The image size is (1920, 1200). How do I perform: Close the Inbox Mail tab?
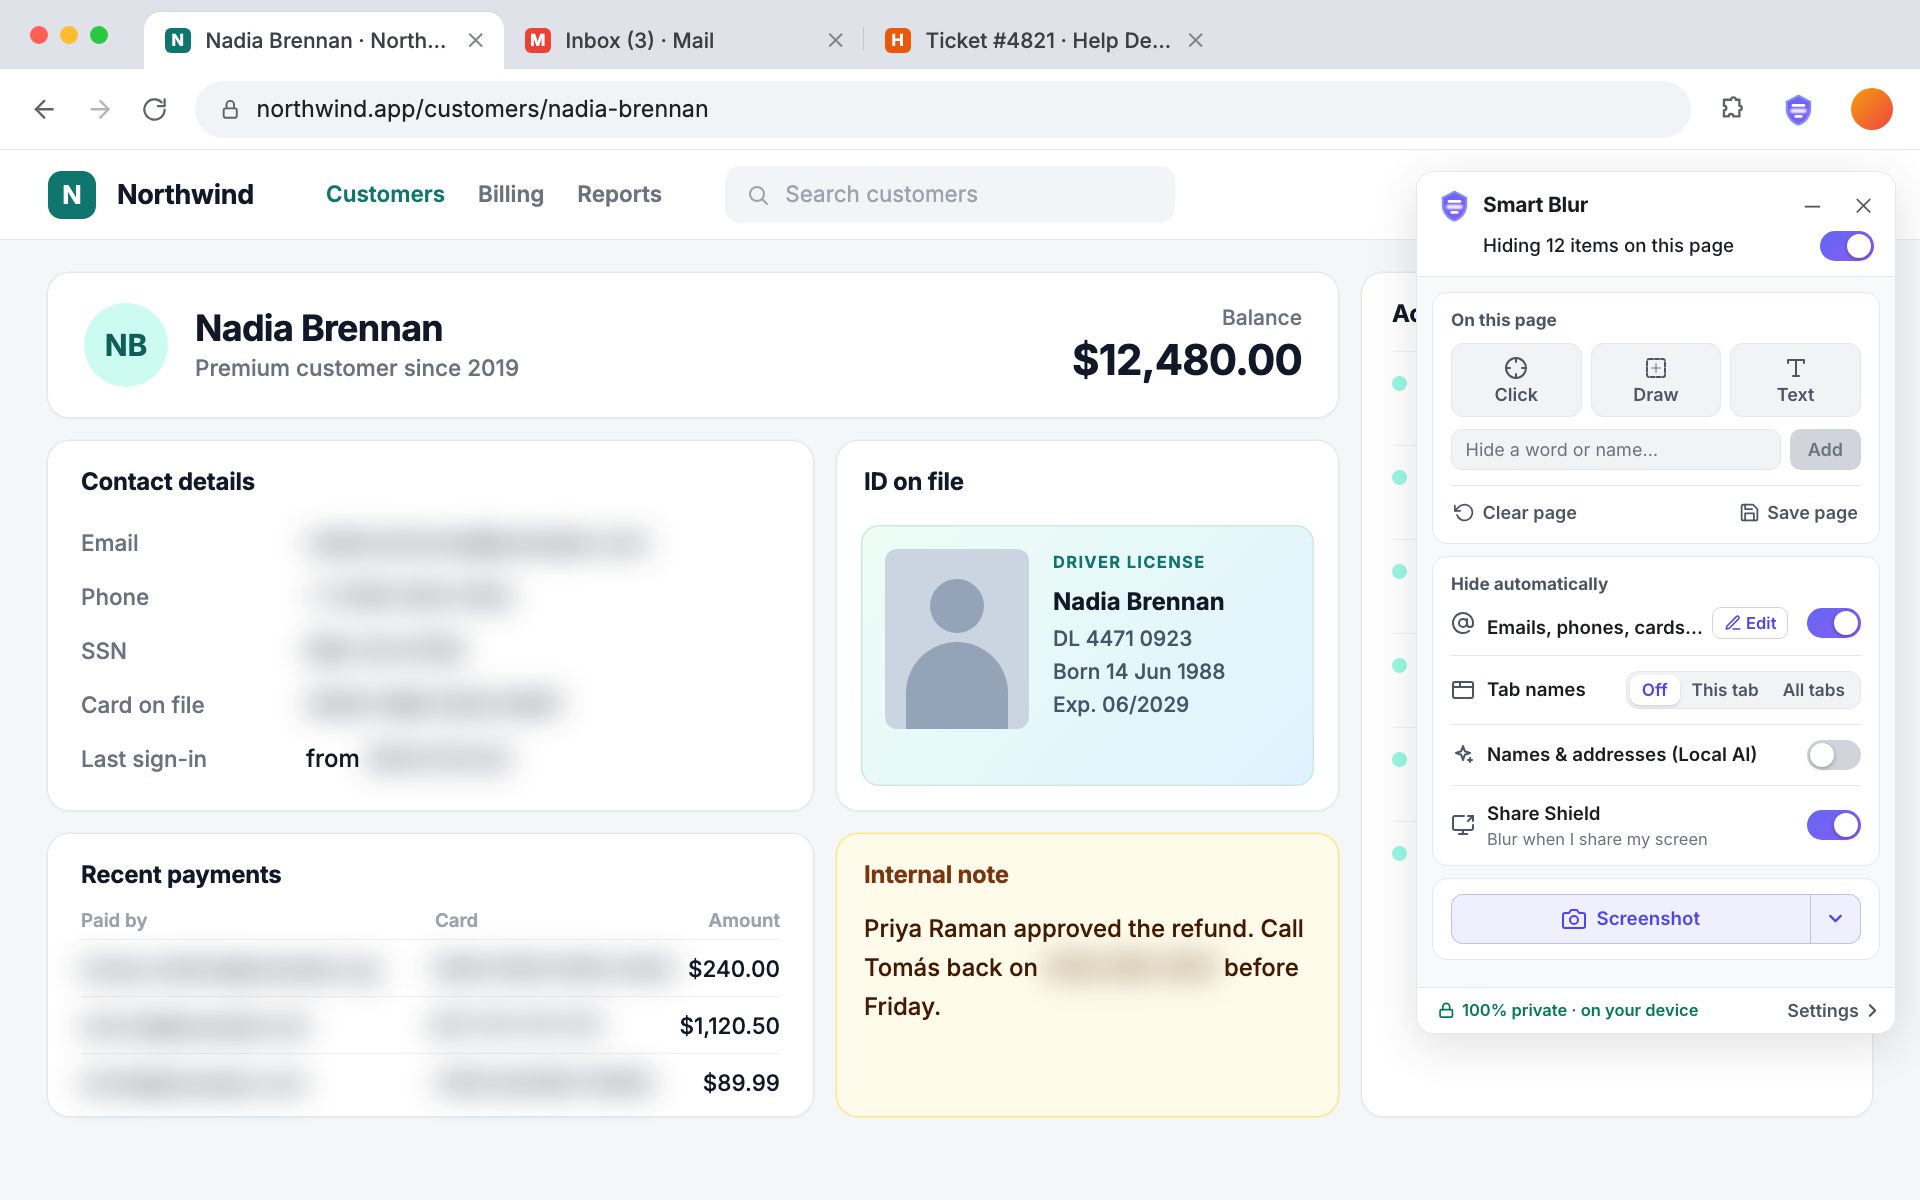click(836, 40)
